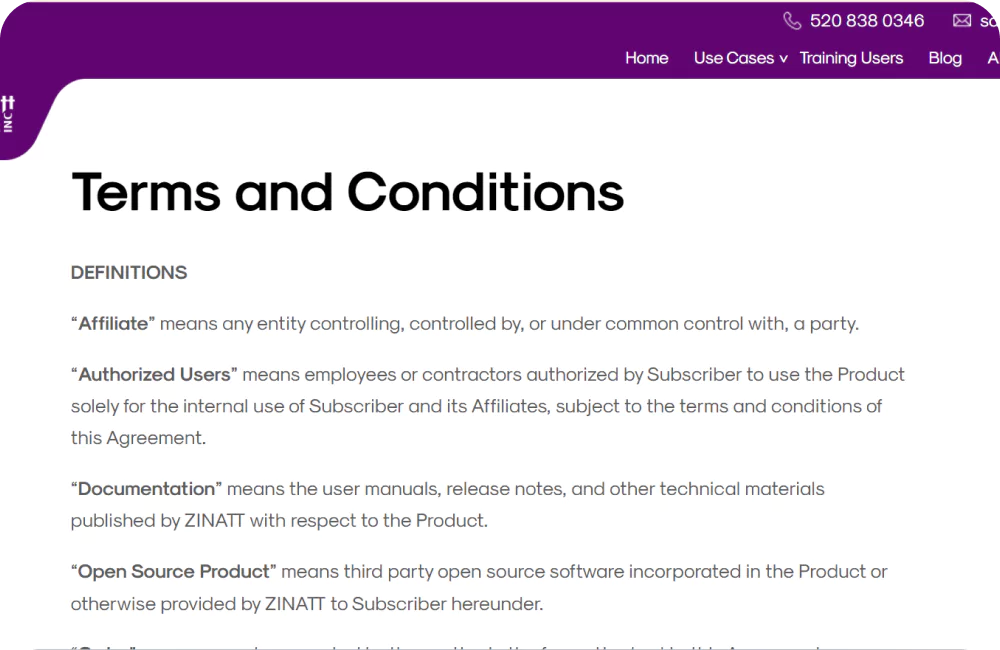Expand the chevron next to Use Cases
Image resolution: width=1000 pixels, height=650 pixels.
coord(783,59)
